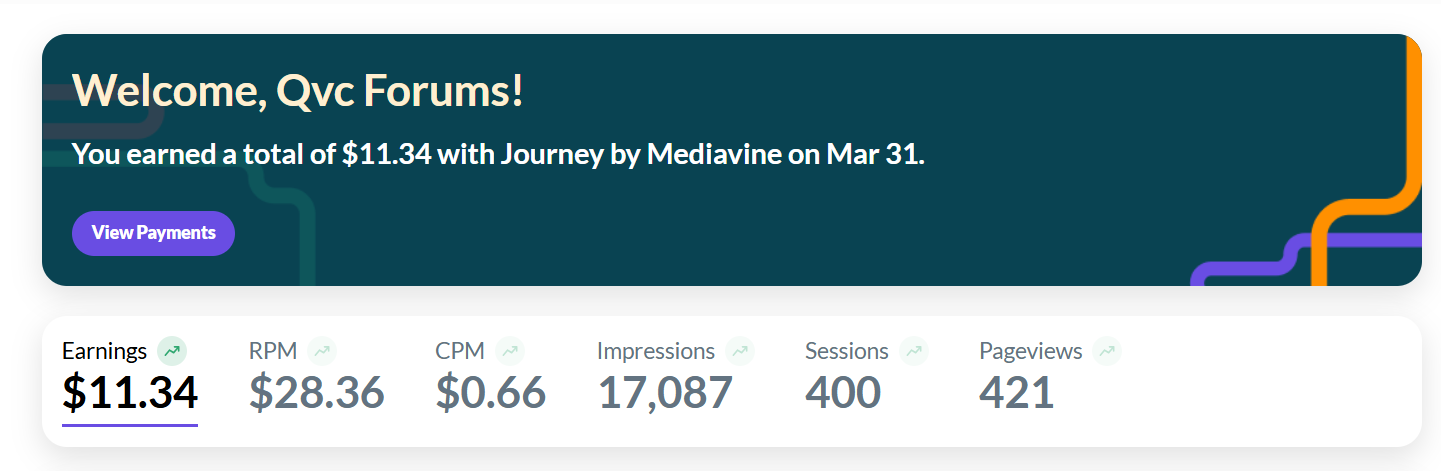Click the trend arrow icon beside RPM
The height and width of the screenshot is (471, 1441).
tap(322, 351)
